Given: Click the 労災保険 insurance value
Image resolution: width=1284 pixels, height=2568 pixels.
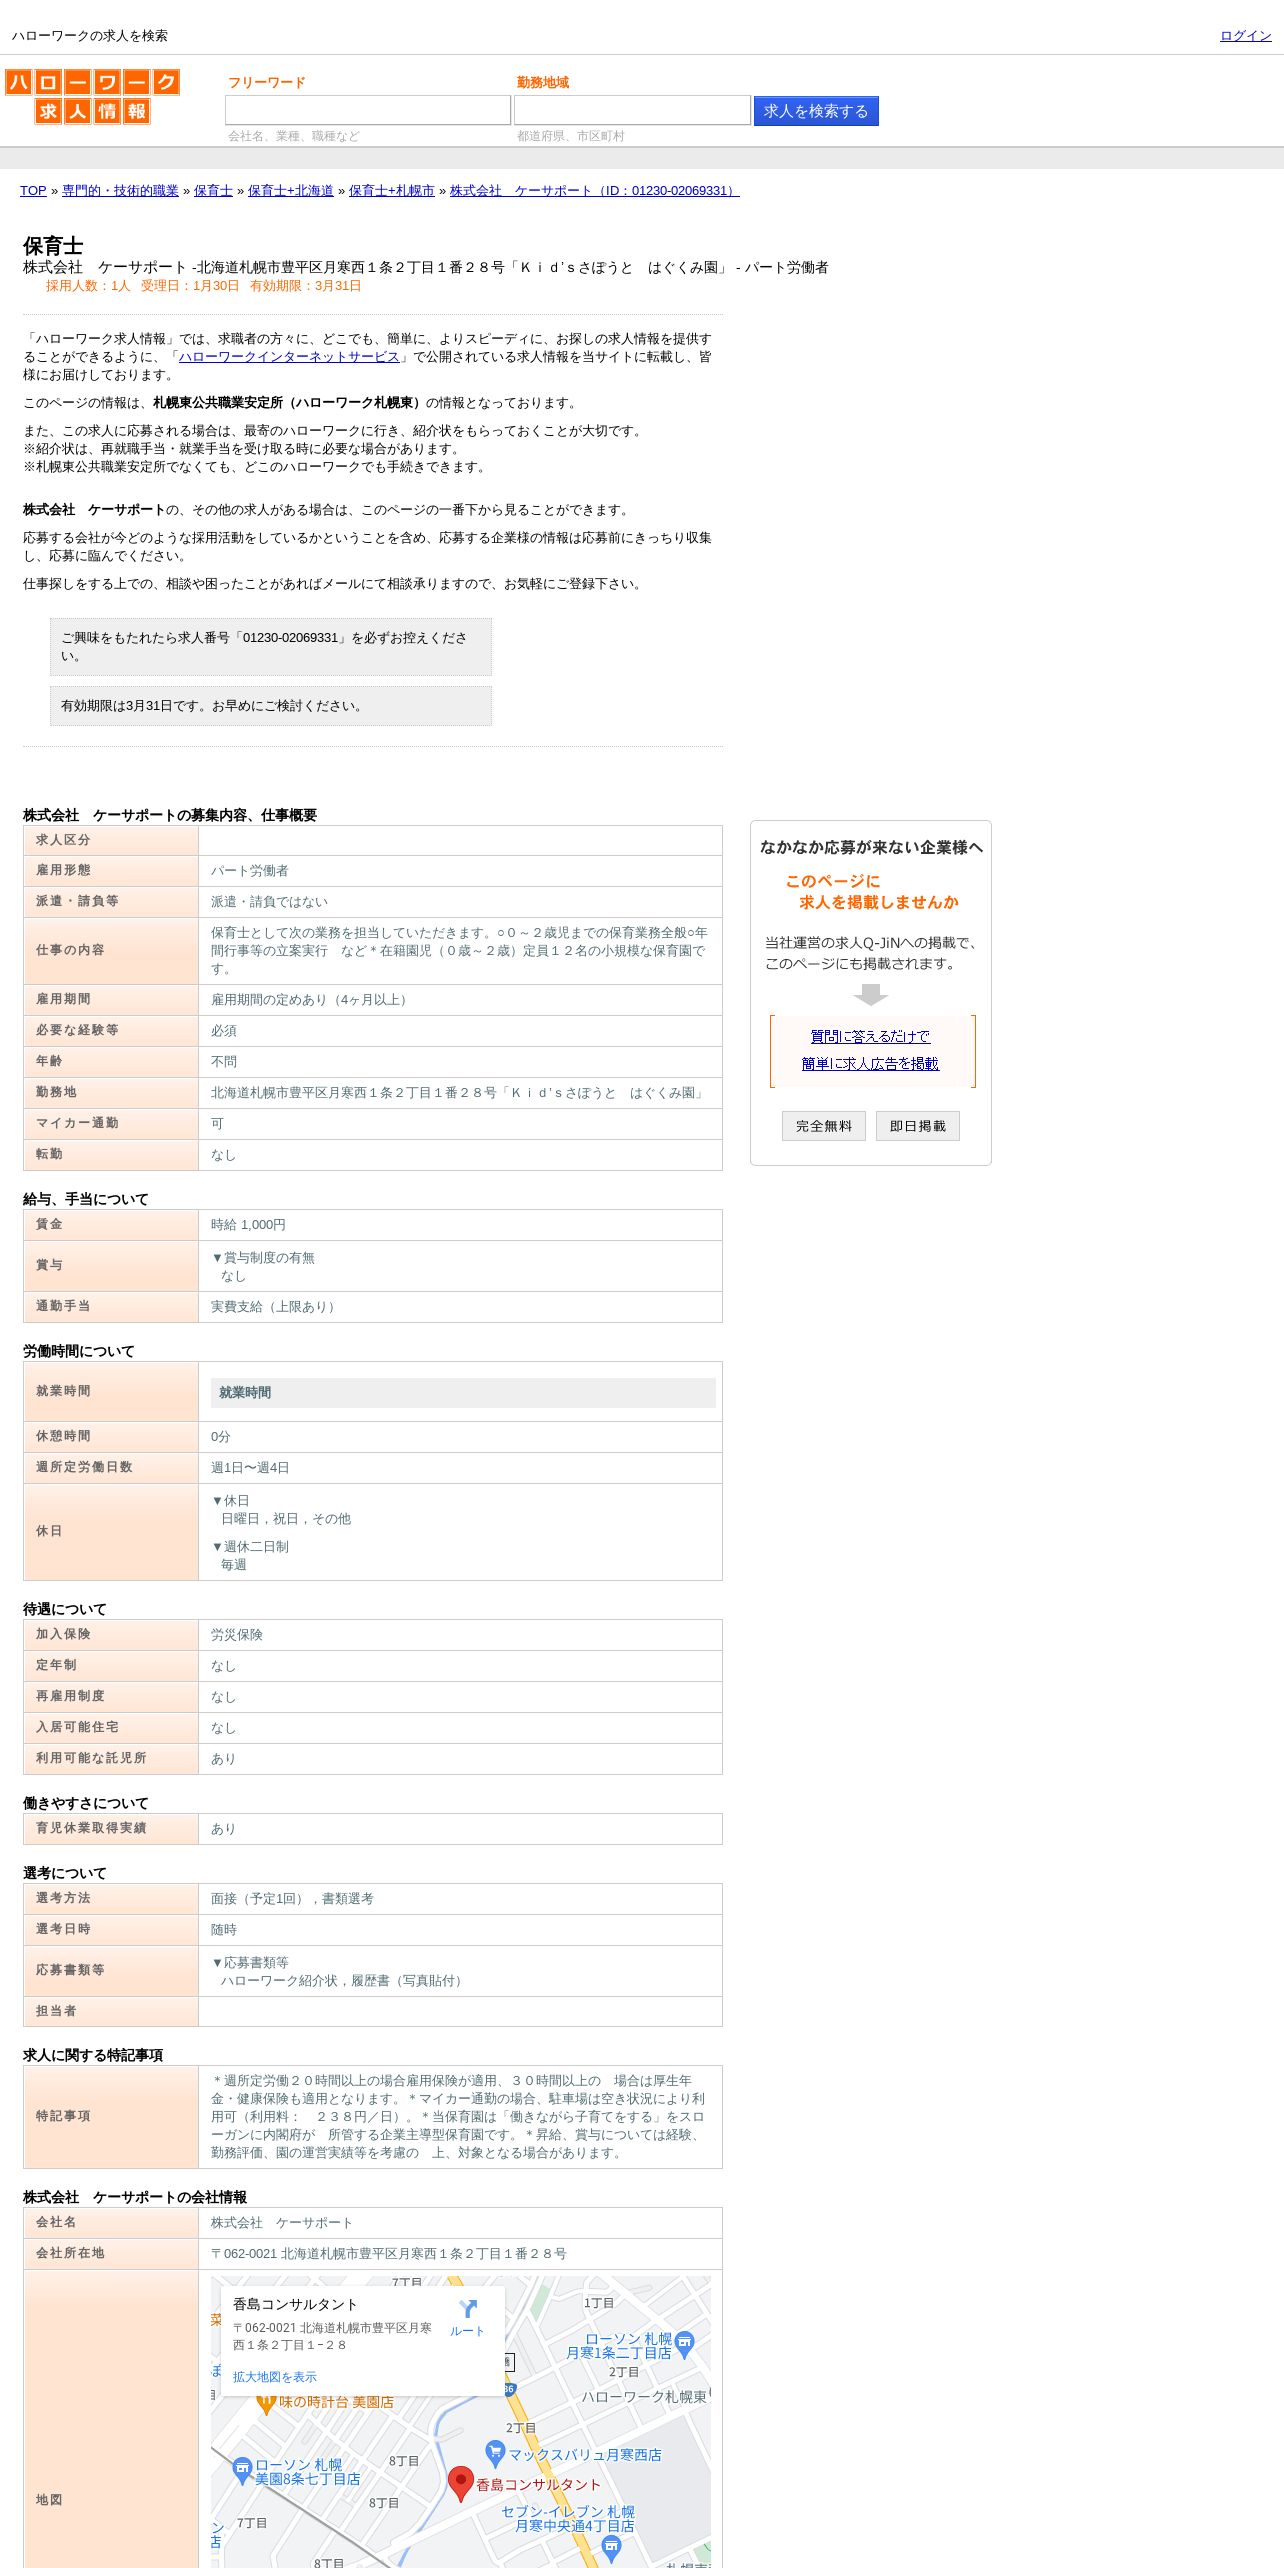Looking at the screenshot, I should (237, 1635).
